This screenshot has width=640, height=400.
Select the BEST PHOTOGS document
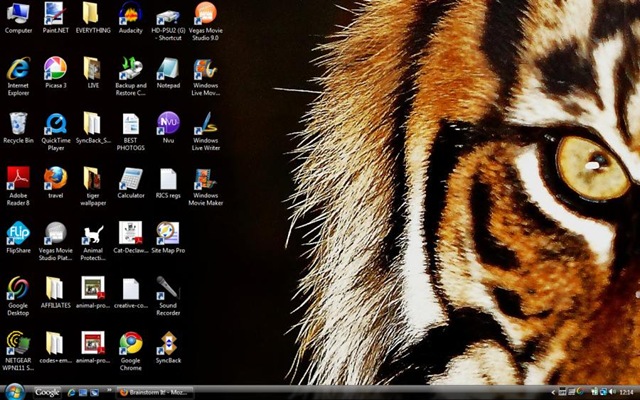(131, 131)
